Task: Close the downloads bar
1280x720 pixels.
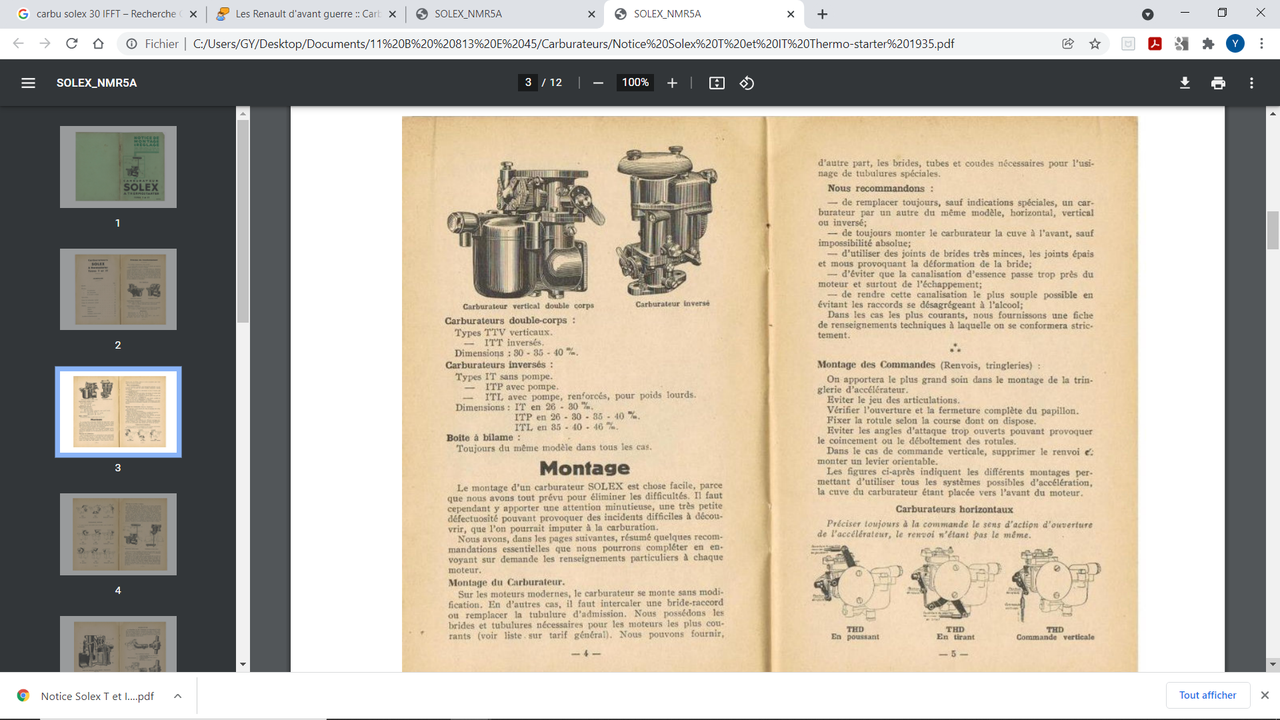Action: (1265, 695)
